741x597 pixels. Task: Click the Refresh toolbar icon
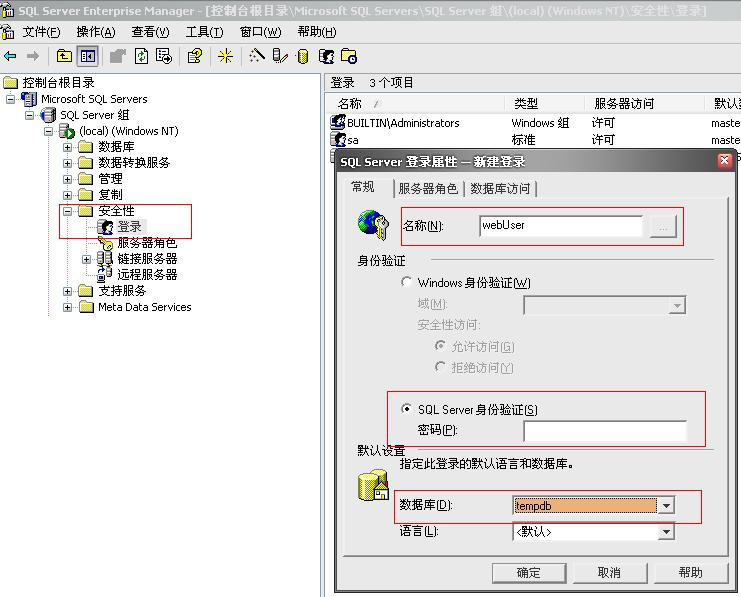(x=141, y=56)
